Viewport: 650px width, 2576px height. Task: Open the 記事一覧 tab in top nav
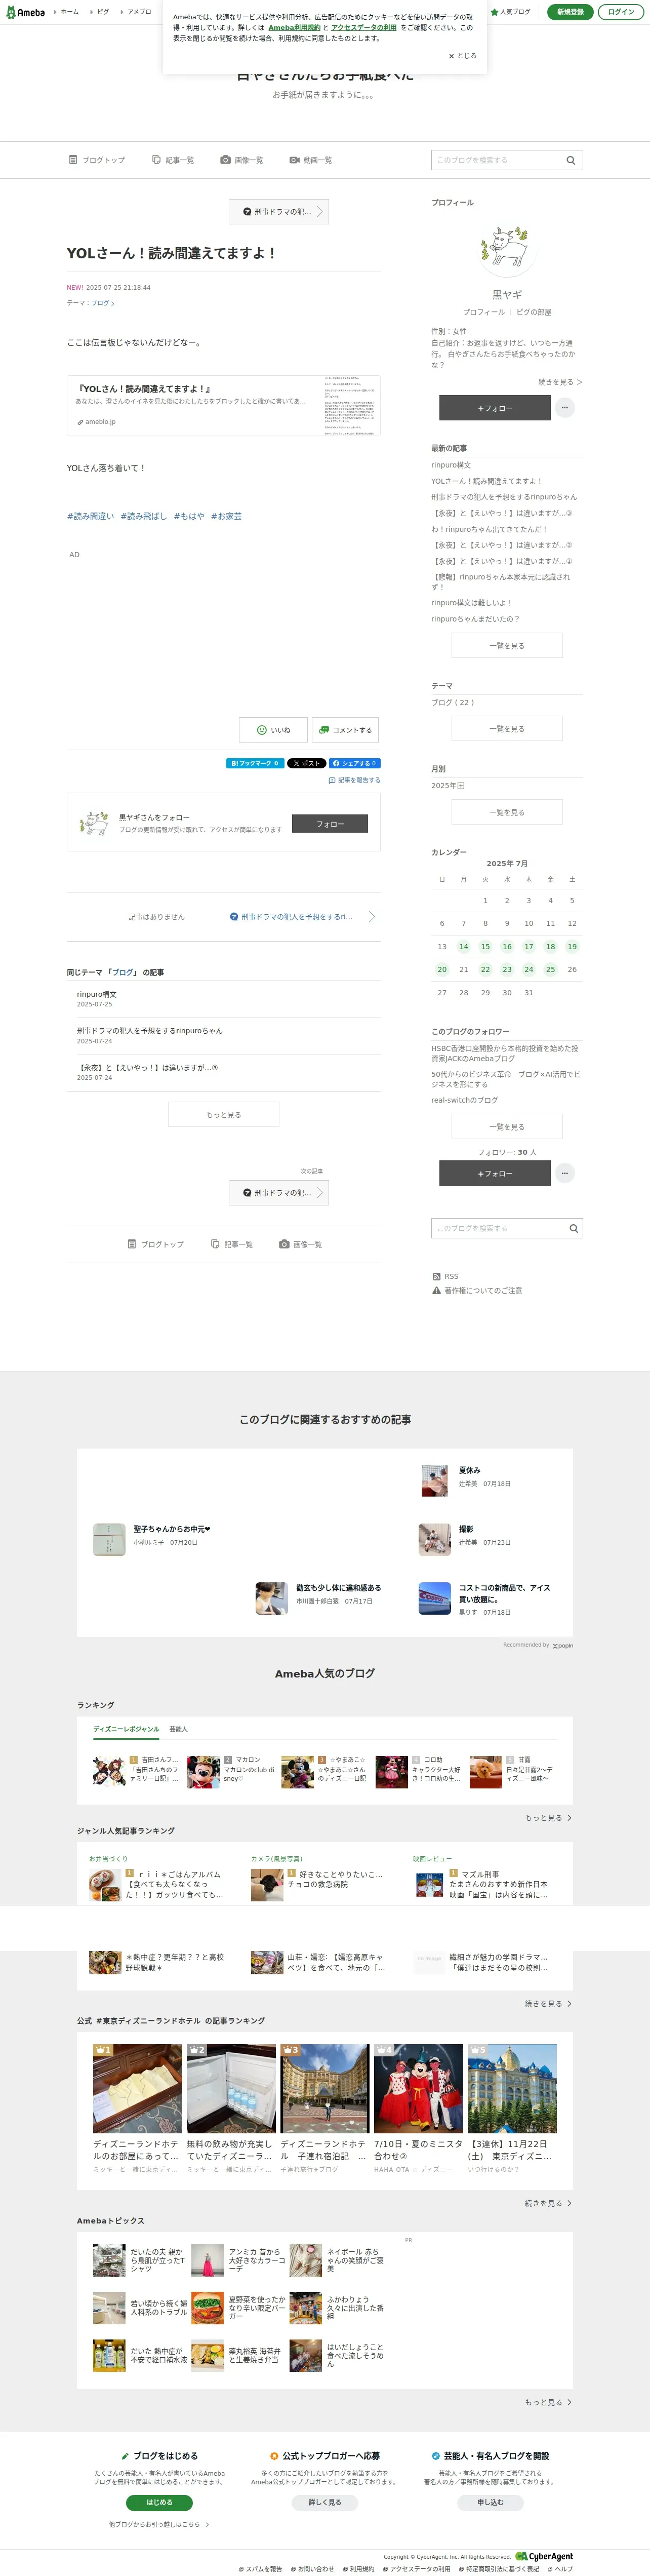[x=173, y=160]
